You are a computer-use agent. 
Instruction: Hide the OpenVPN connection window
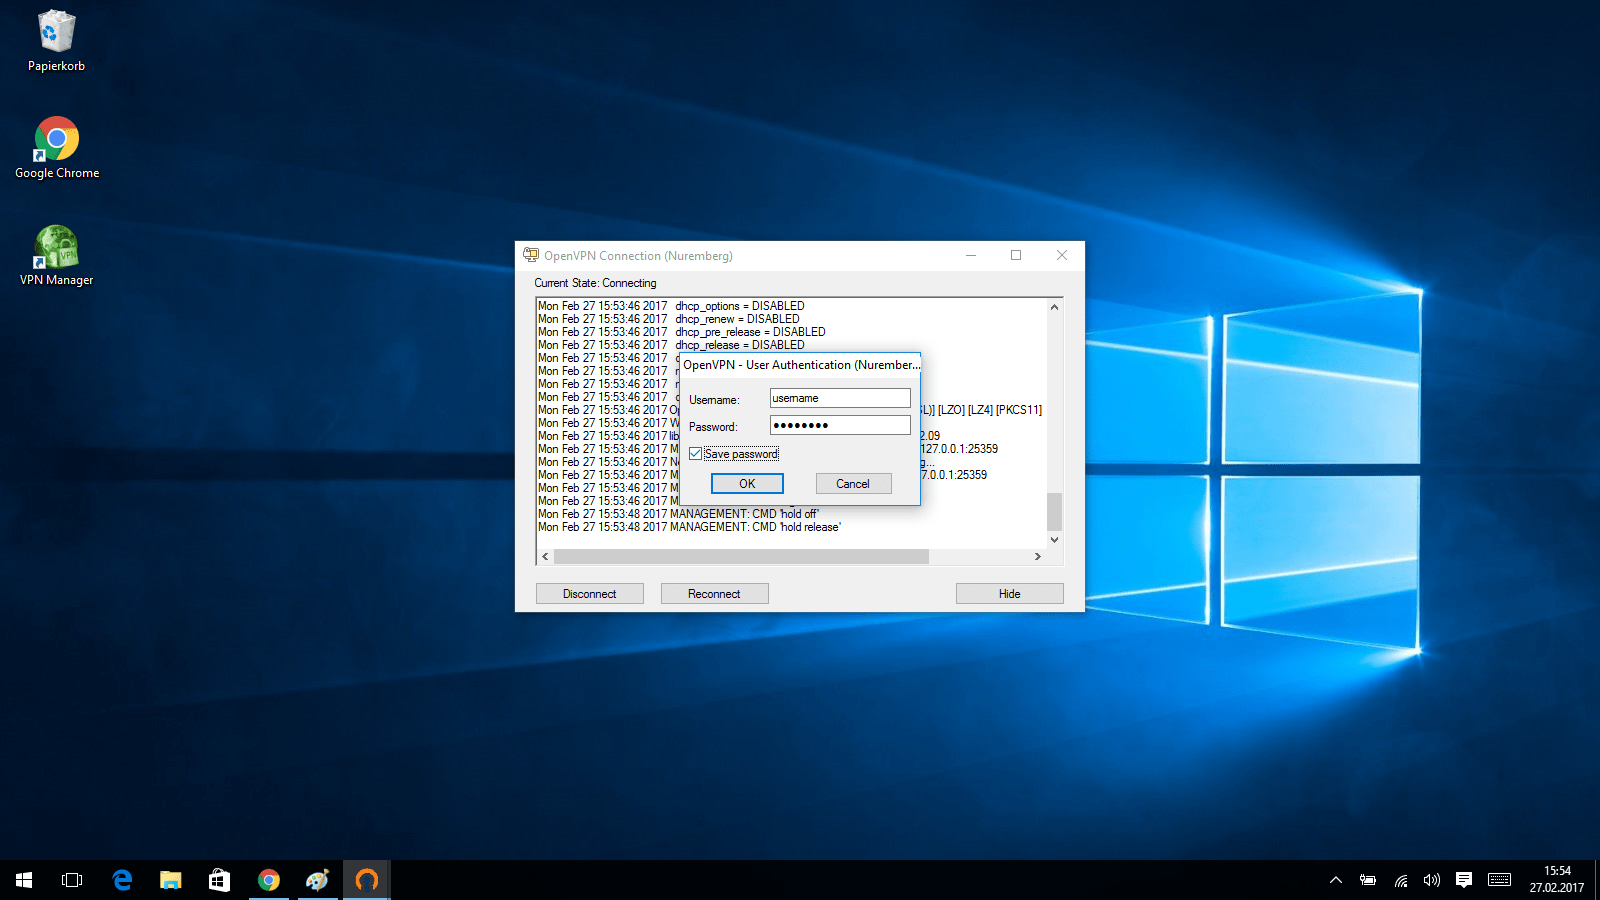1010,594
